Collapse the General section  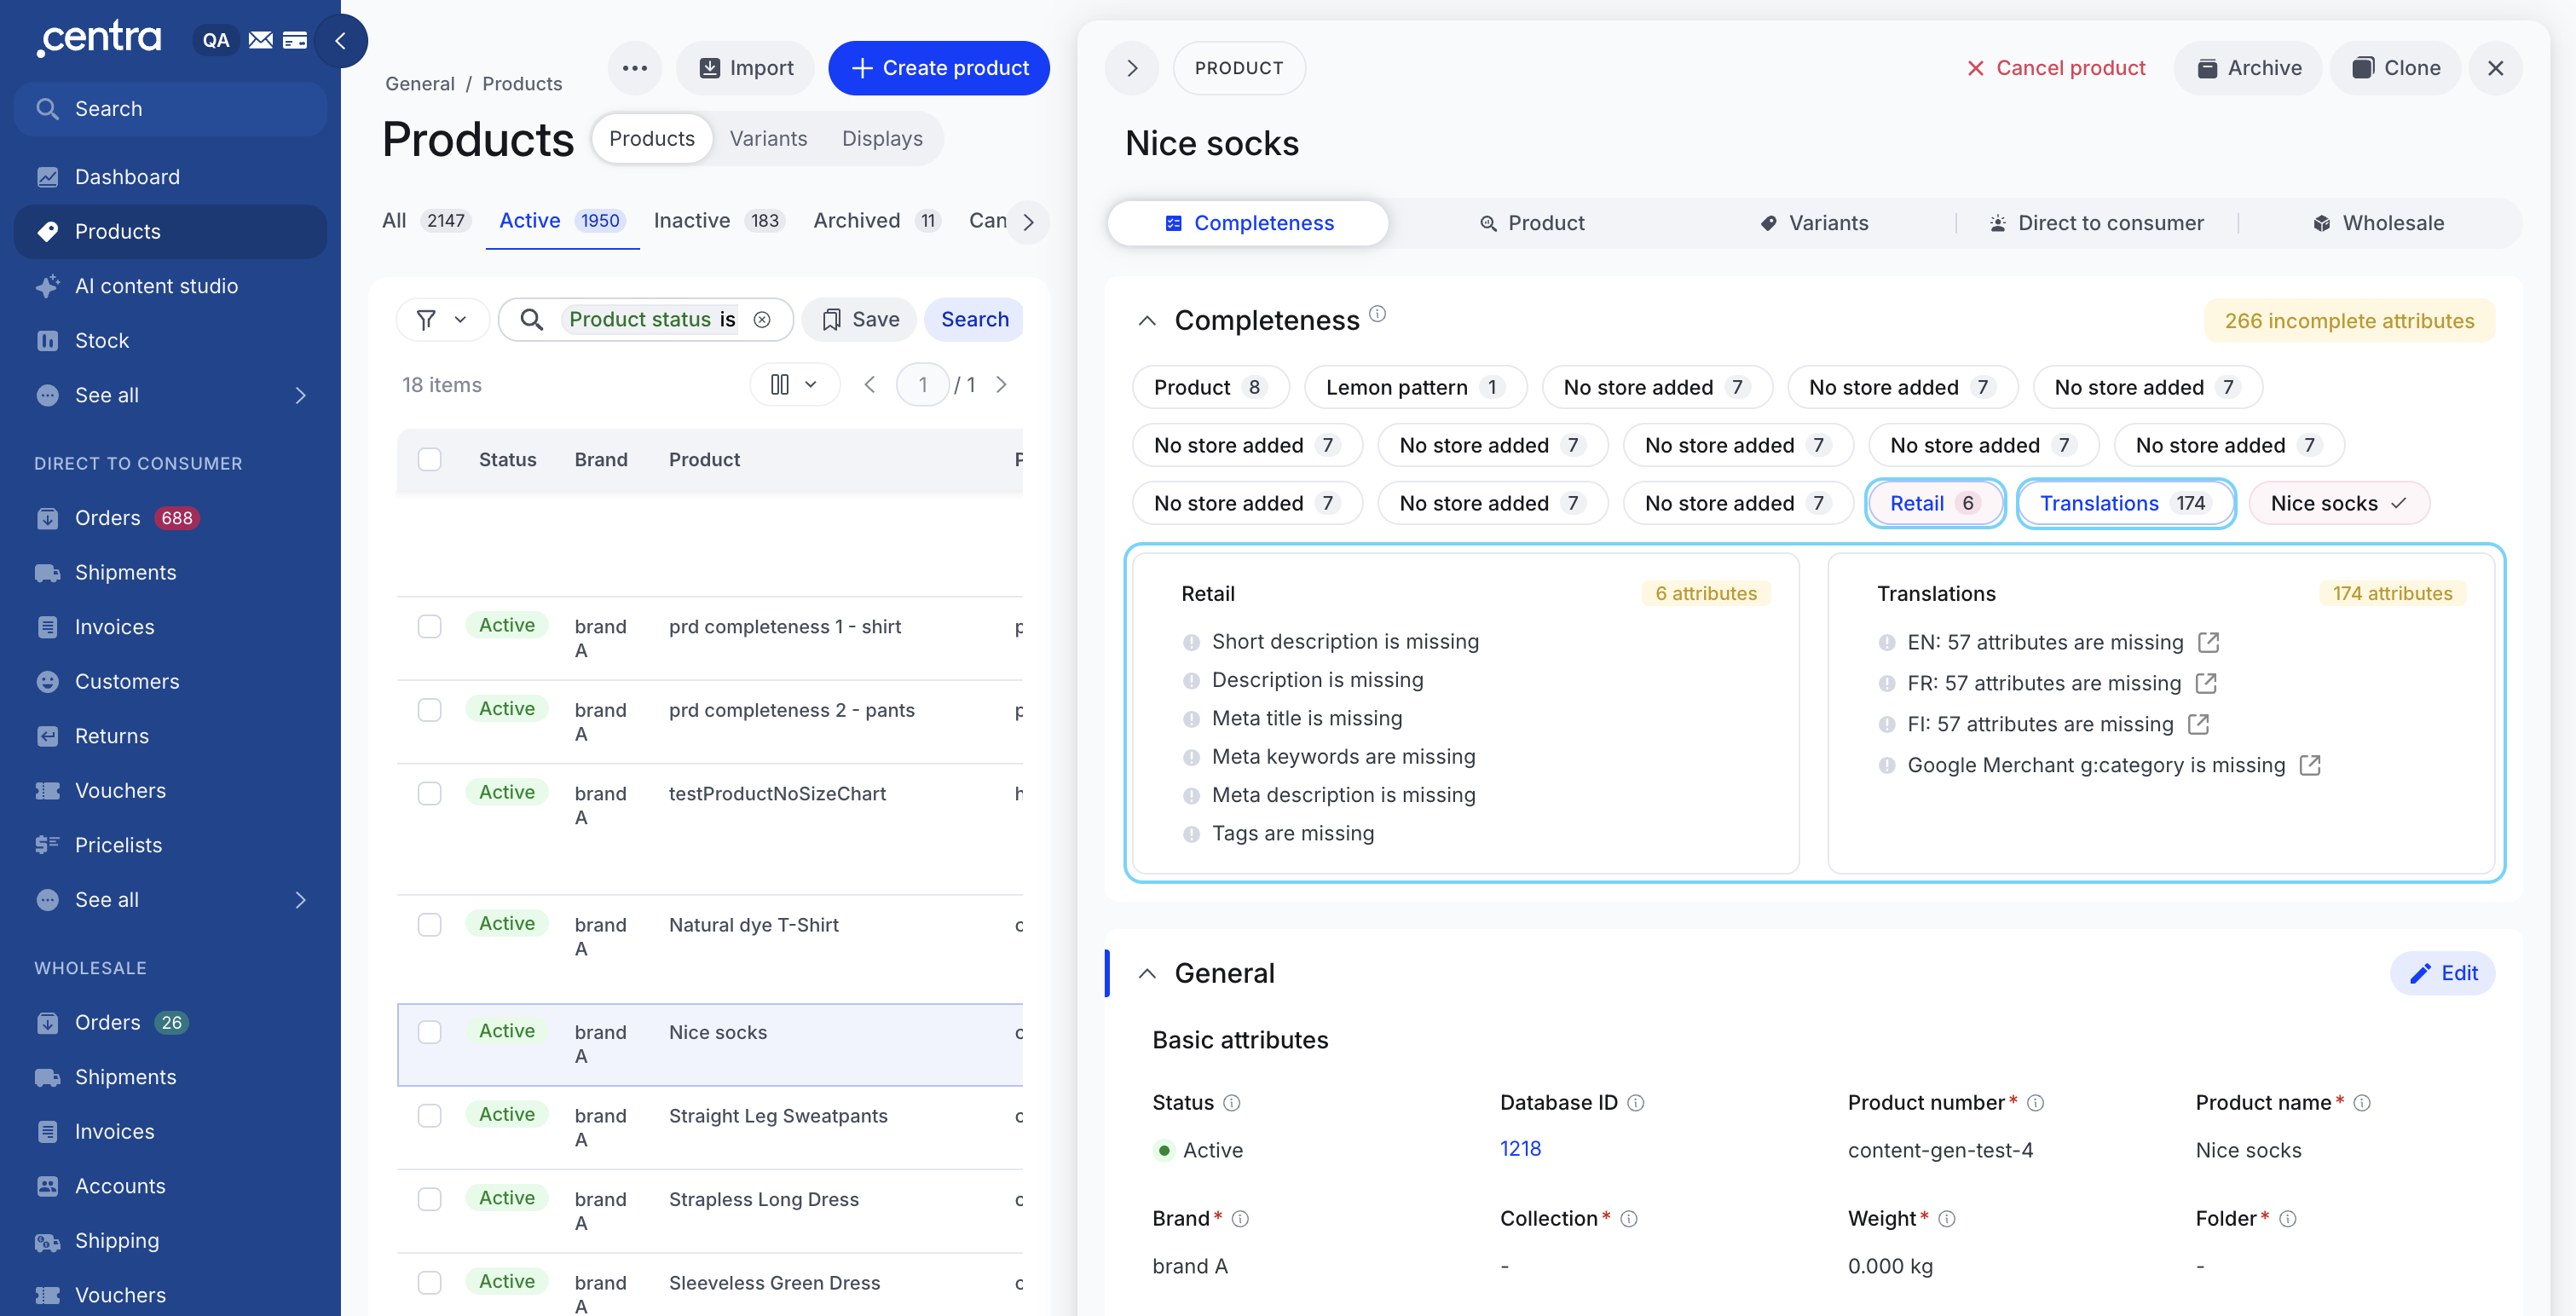point(1147,973)
